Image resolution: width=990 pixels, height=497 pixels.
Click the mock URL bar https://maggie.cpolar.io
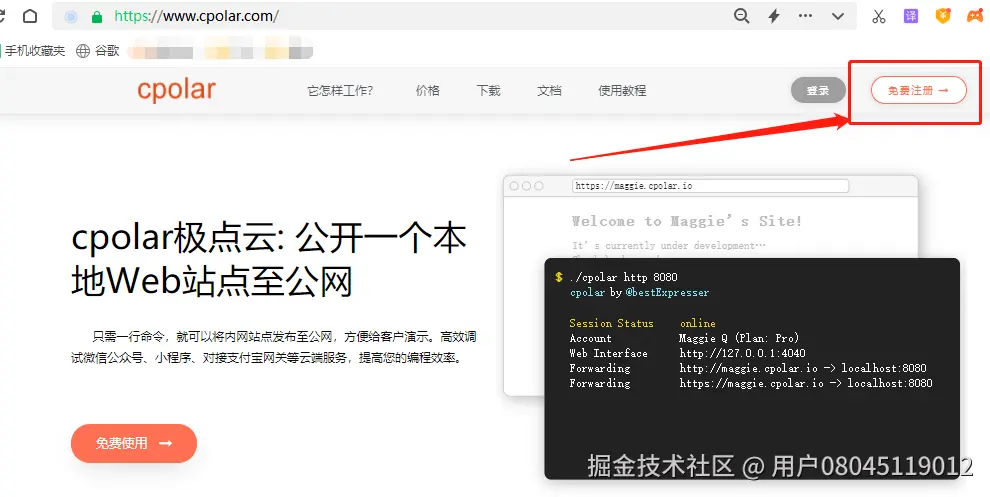710,186
